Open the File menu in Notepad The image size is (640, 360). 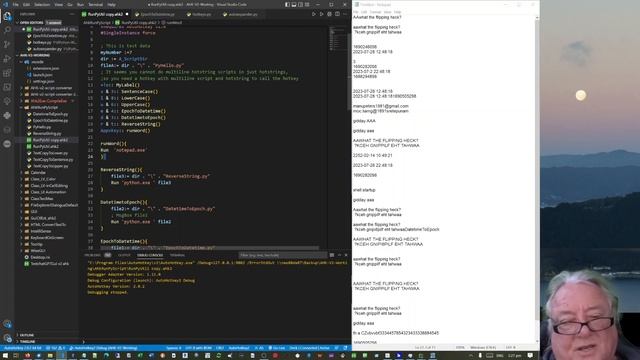(x=356, y=12)
